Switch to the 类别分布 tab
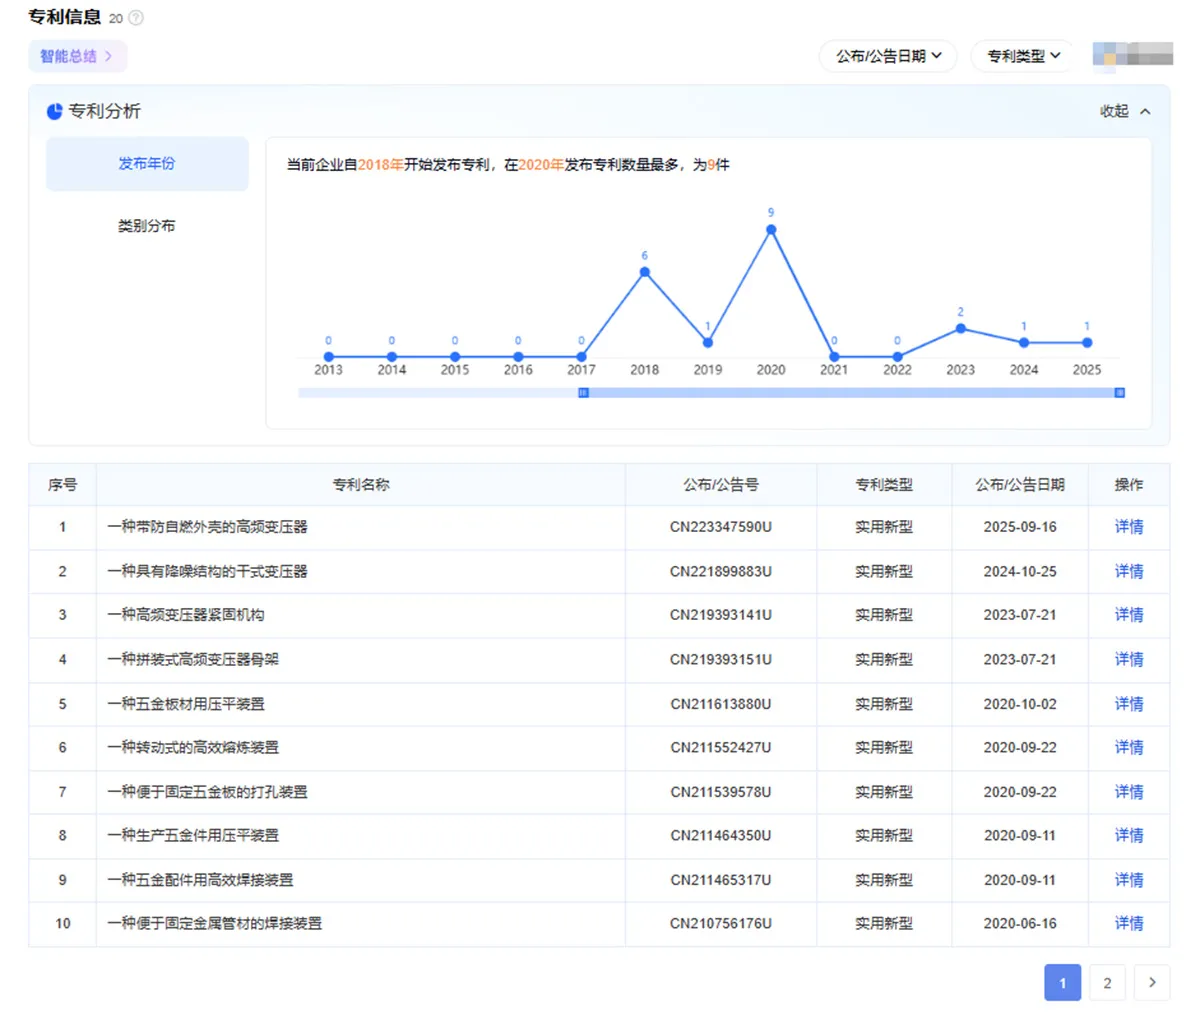 click(x=147, y=226)
